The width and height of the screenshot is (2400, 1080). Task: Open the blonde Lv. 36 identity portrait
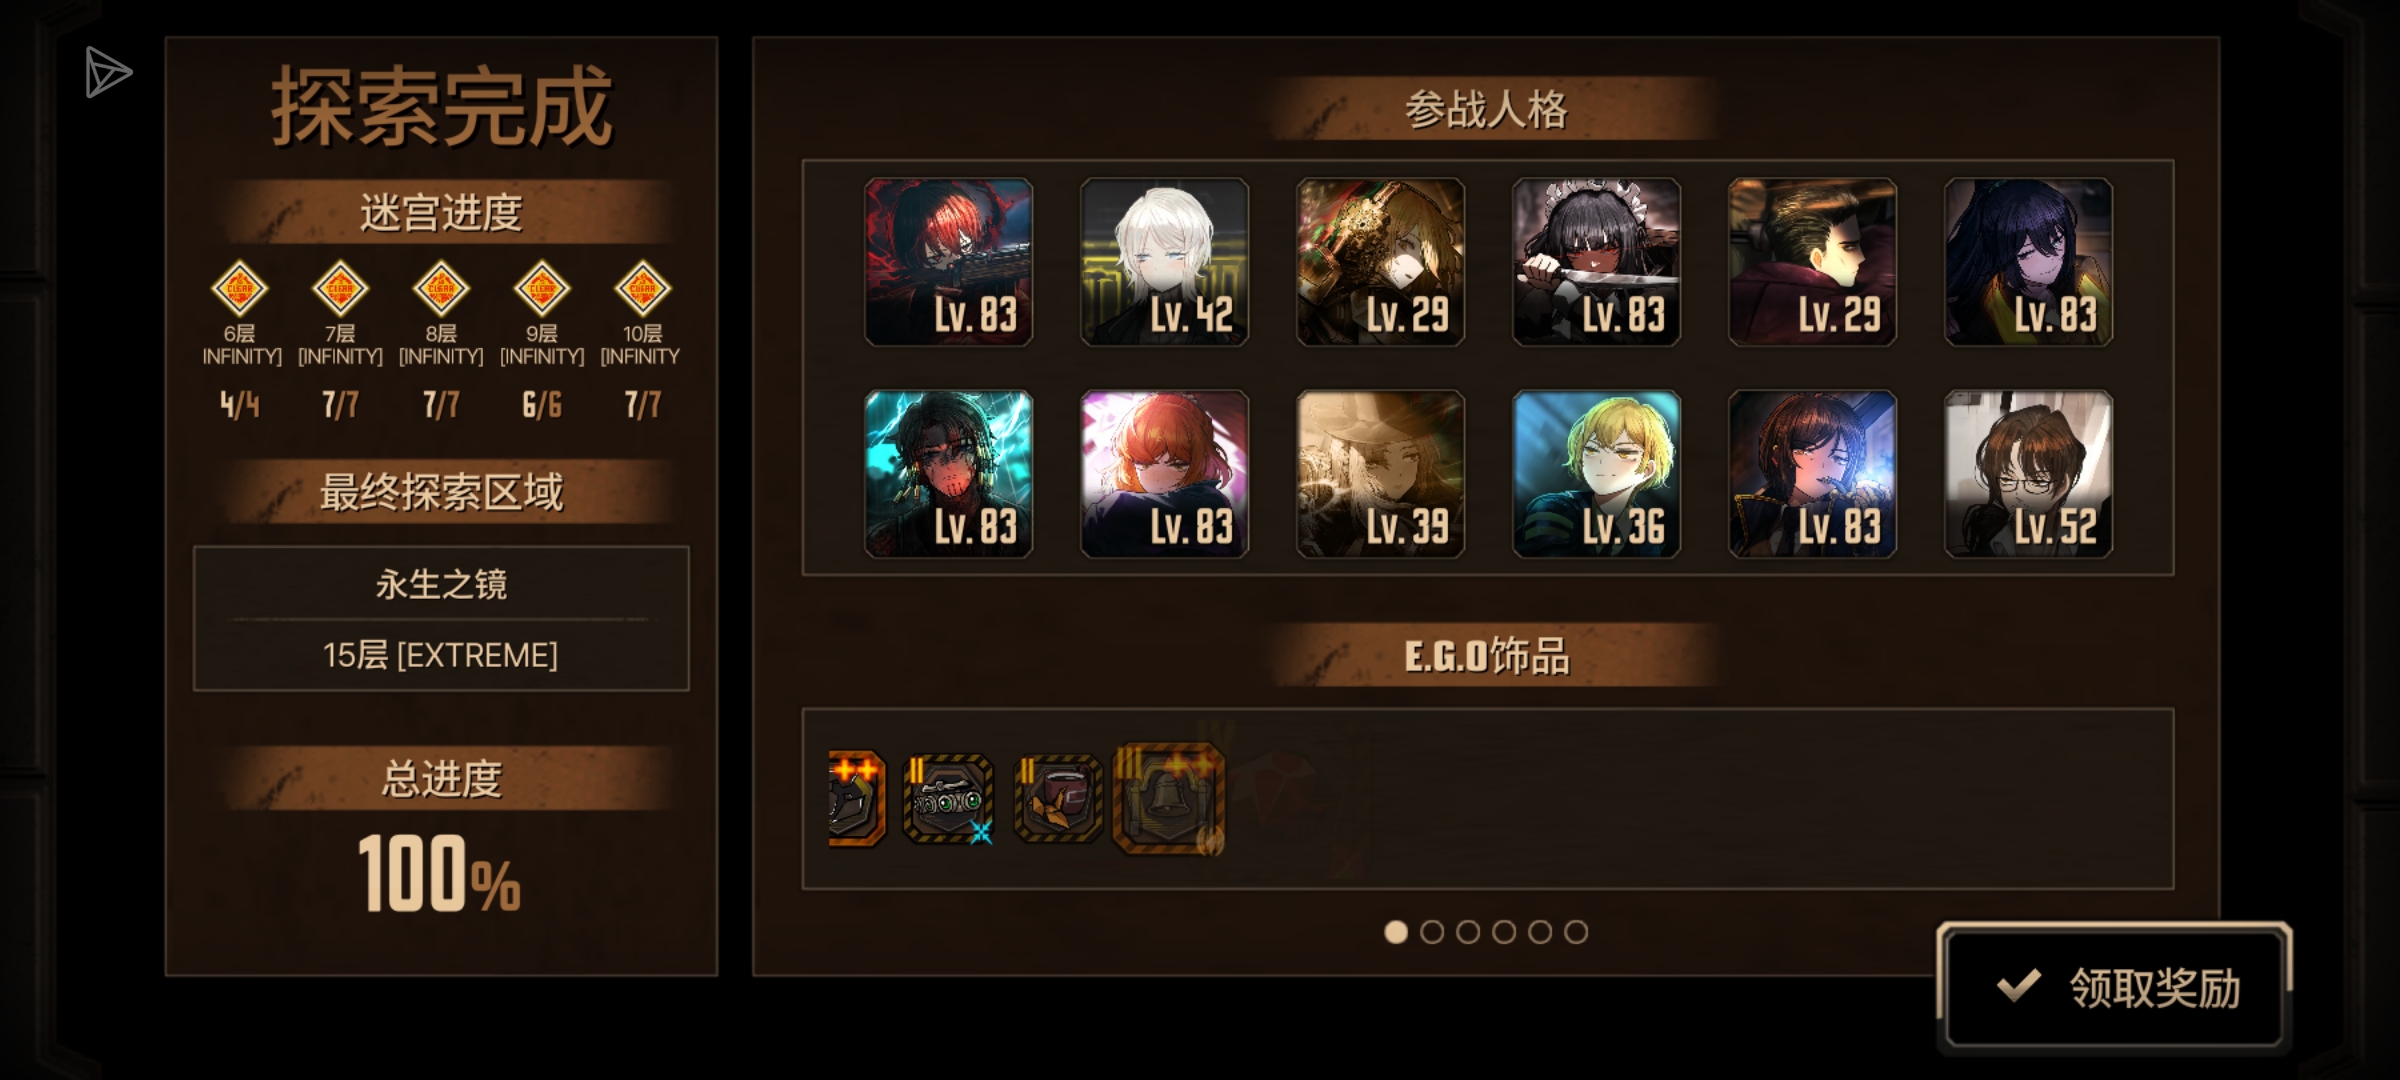1597,474
